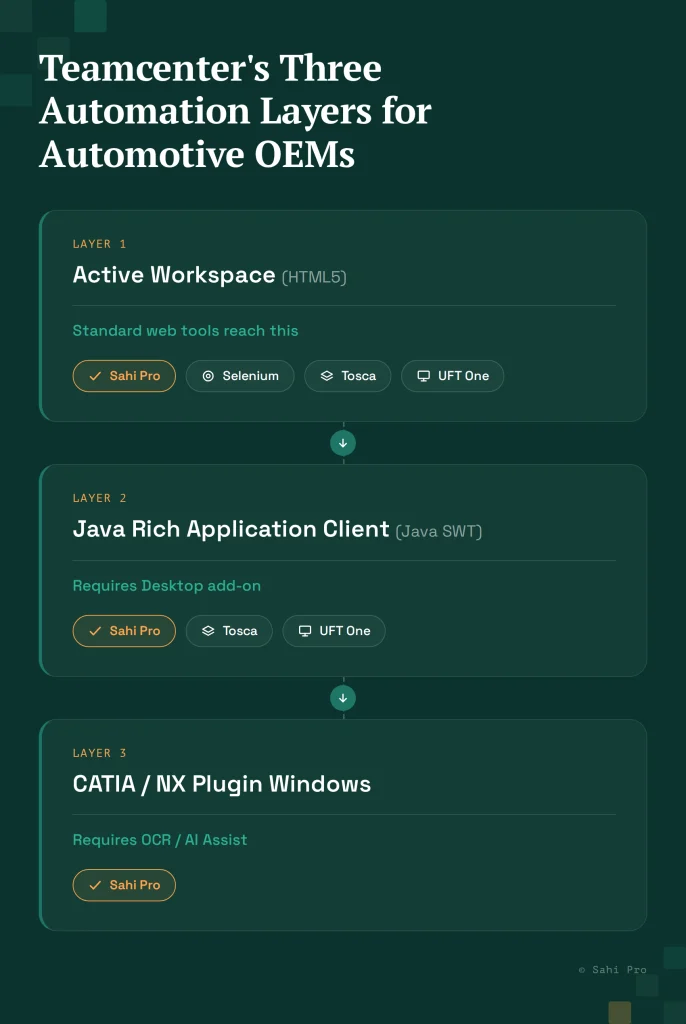Click the "LAYER 1" label
This screenshot has height=1024, width=686.
tap(99, 244)
